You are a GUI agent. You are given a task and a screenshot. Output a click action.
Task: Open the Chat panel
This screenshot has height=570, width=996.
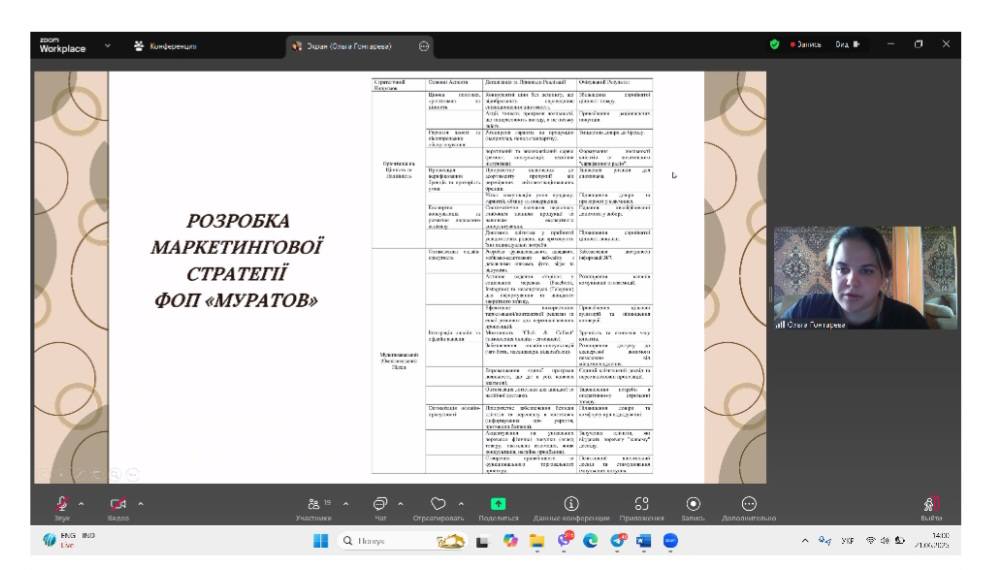[x=380, y=504]
